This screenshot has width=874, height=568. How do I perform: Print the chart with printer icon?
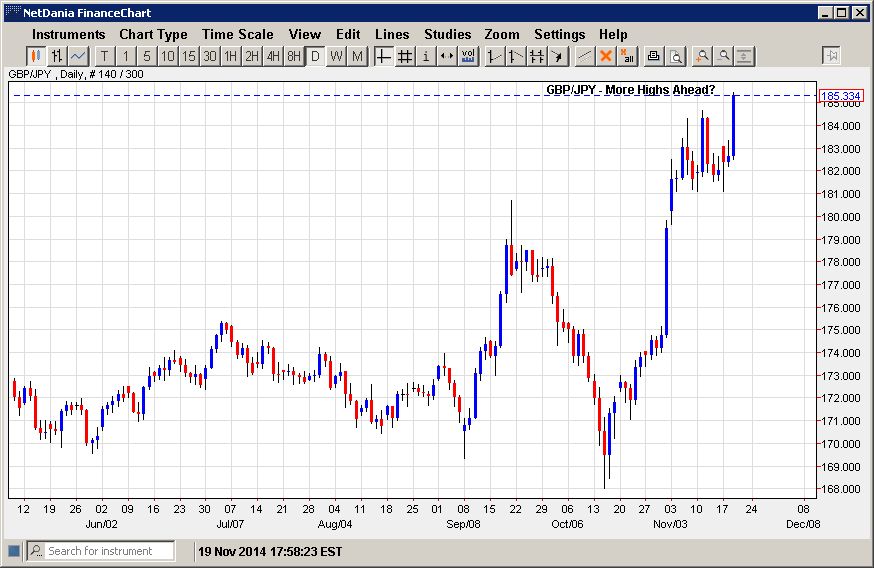click(x=654, y=56)
